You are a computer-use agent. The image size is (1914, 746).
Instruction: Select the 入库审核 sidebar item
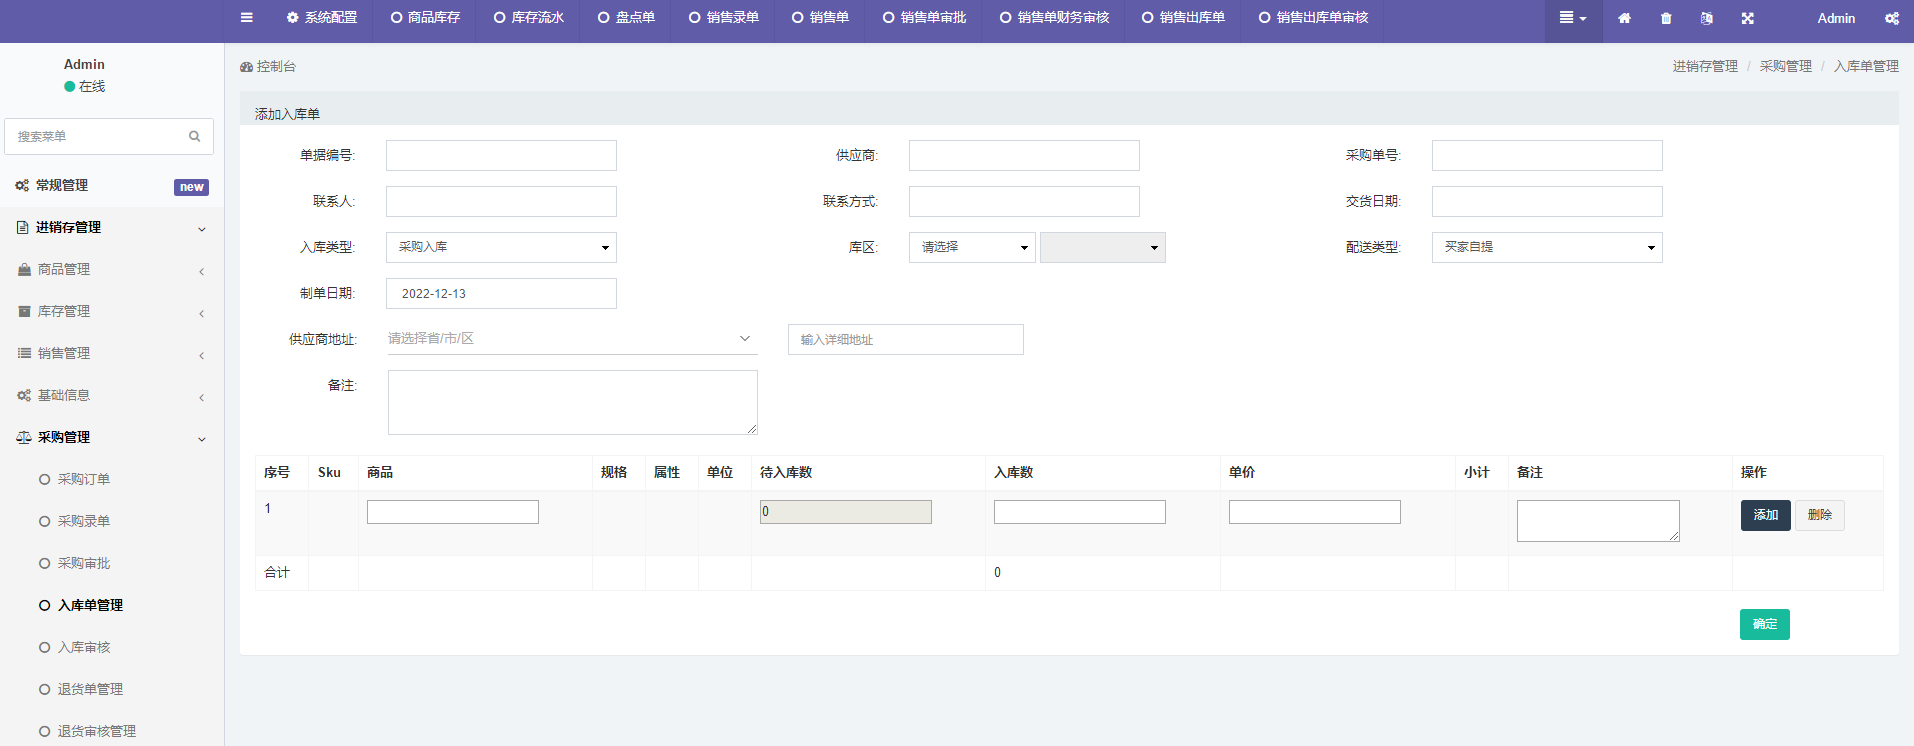click(x=84, y=647)
